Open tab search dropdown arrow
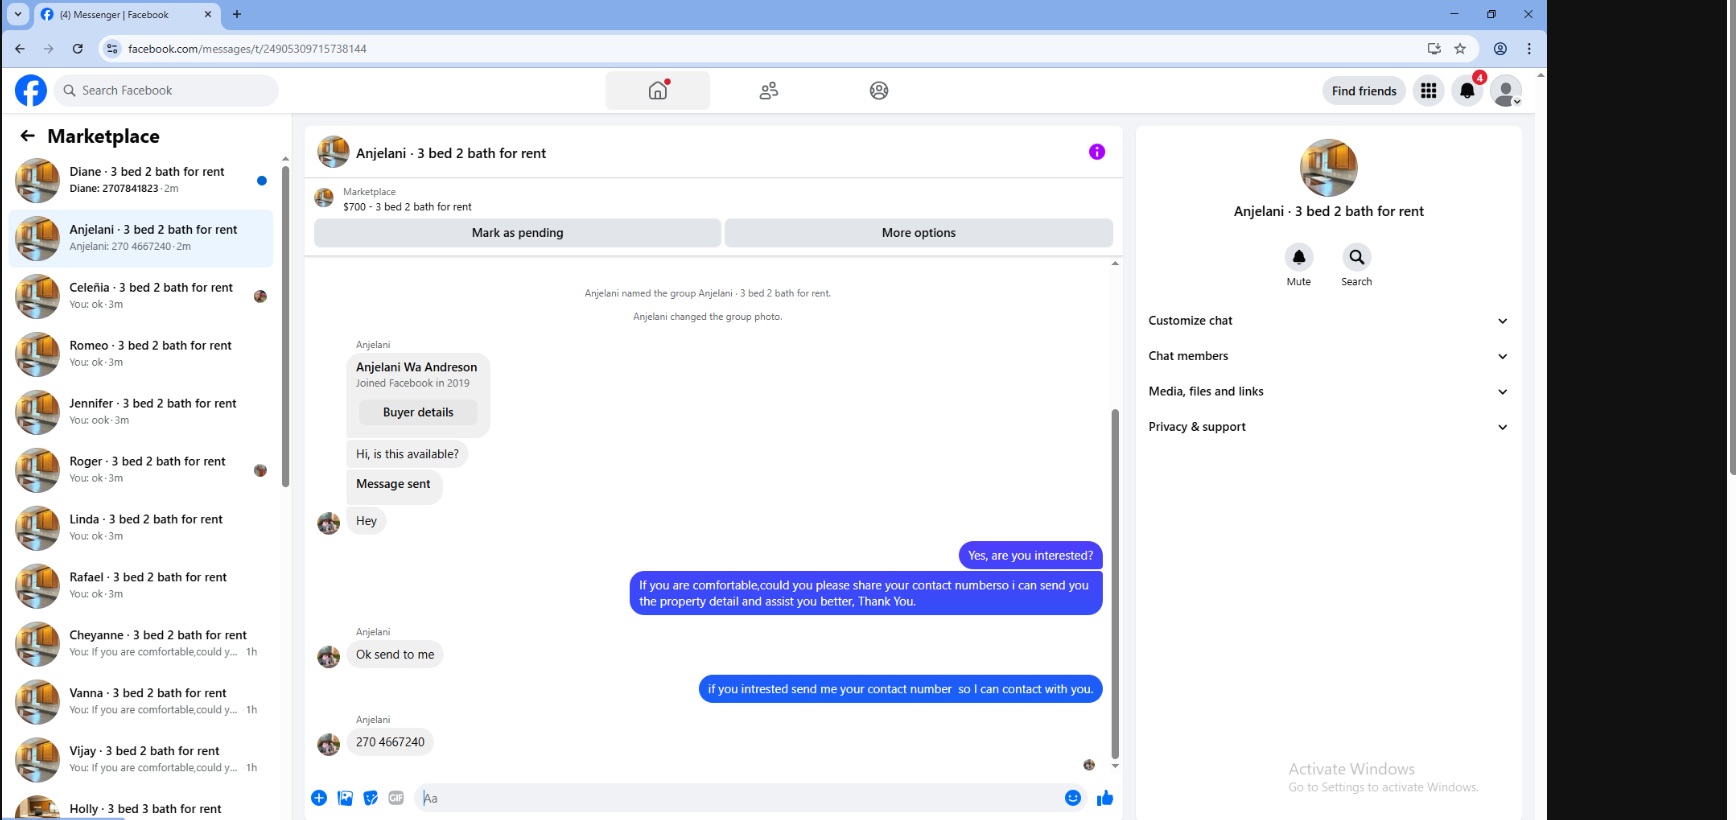This screenshot has height=820, width=1736. pos(18,14)
